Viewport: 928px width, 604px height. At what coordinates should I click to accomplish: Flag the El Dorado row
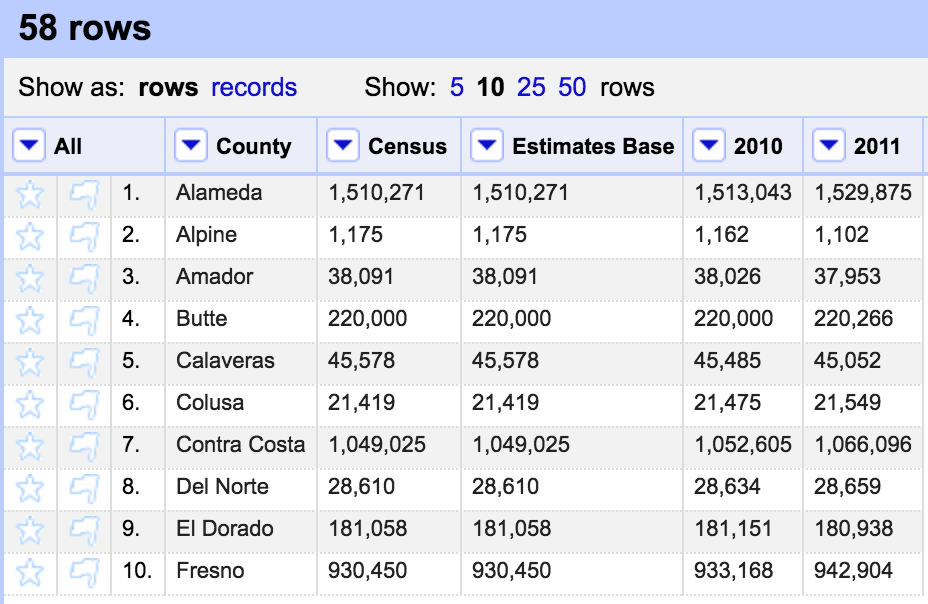coord(84,530)
